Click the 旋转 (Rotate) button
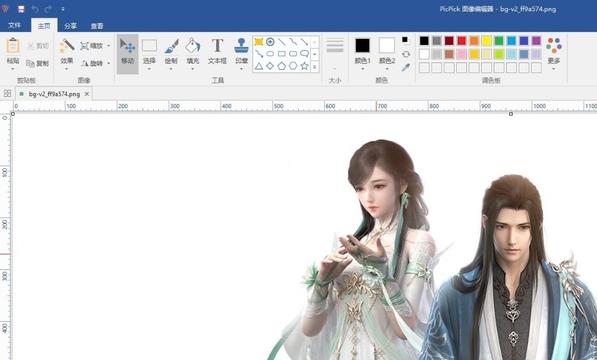 click(x=92, y=63)
